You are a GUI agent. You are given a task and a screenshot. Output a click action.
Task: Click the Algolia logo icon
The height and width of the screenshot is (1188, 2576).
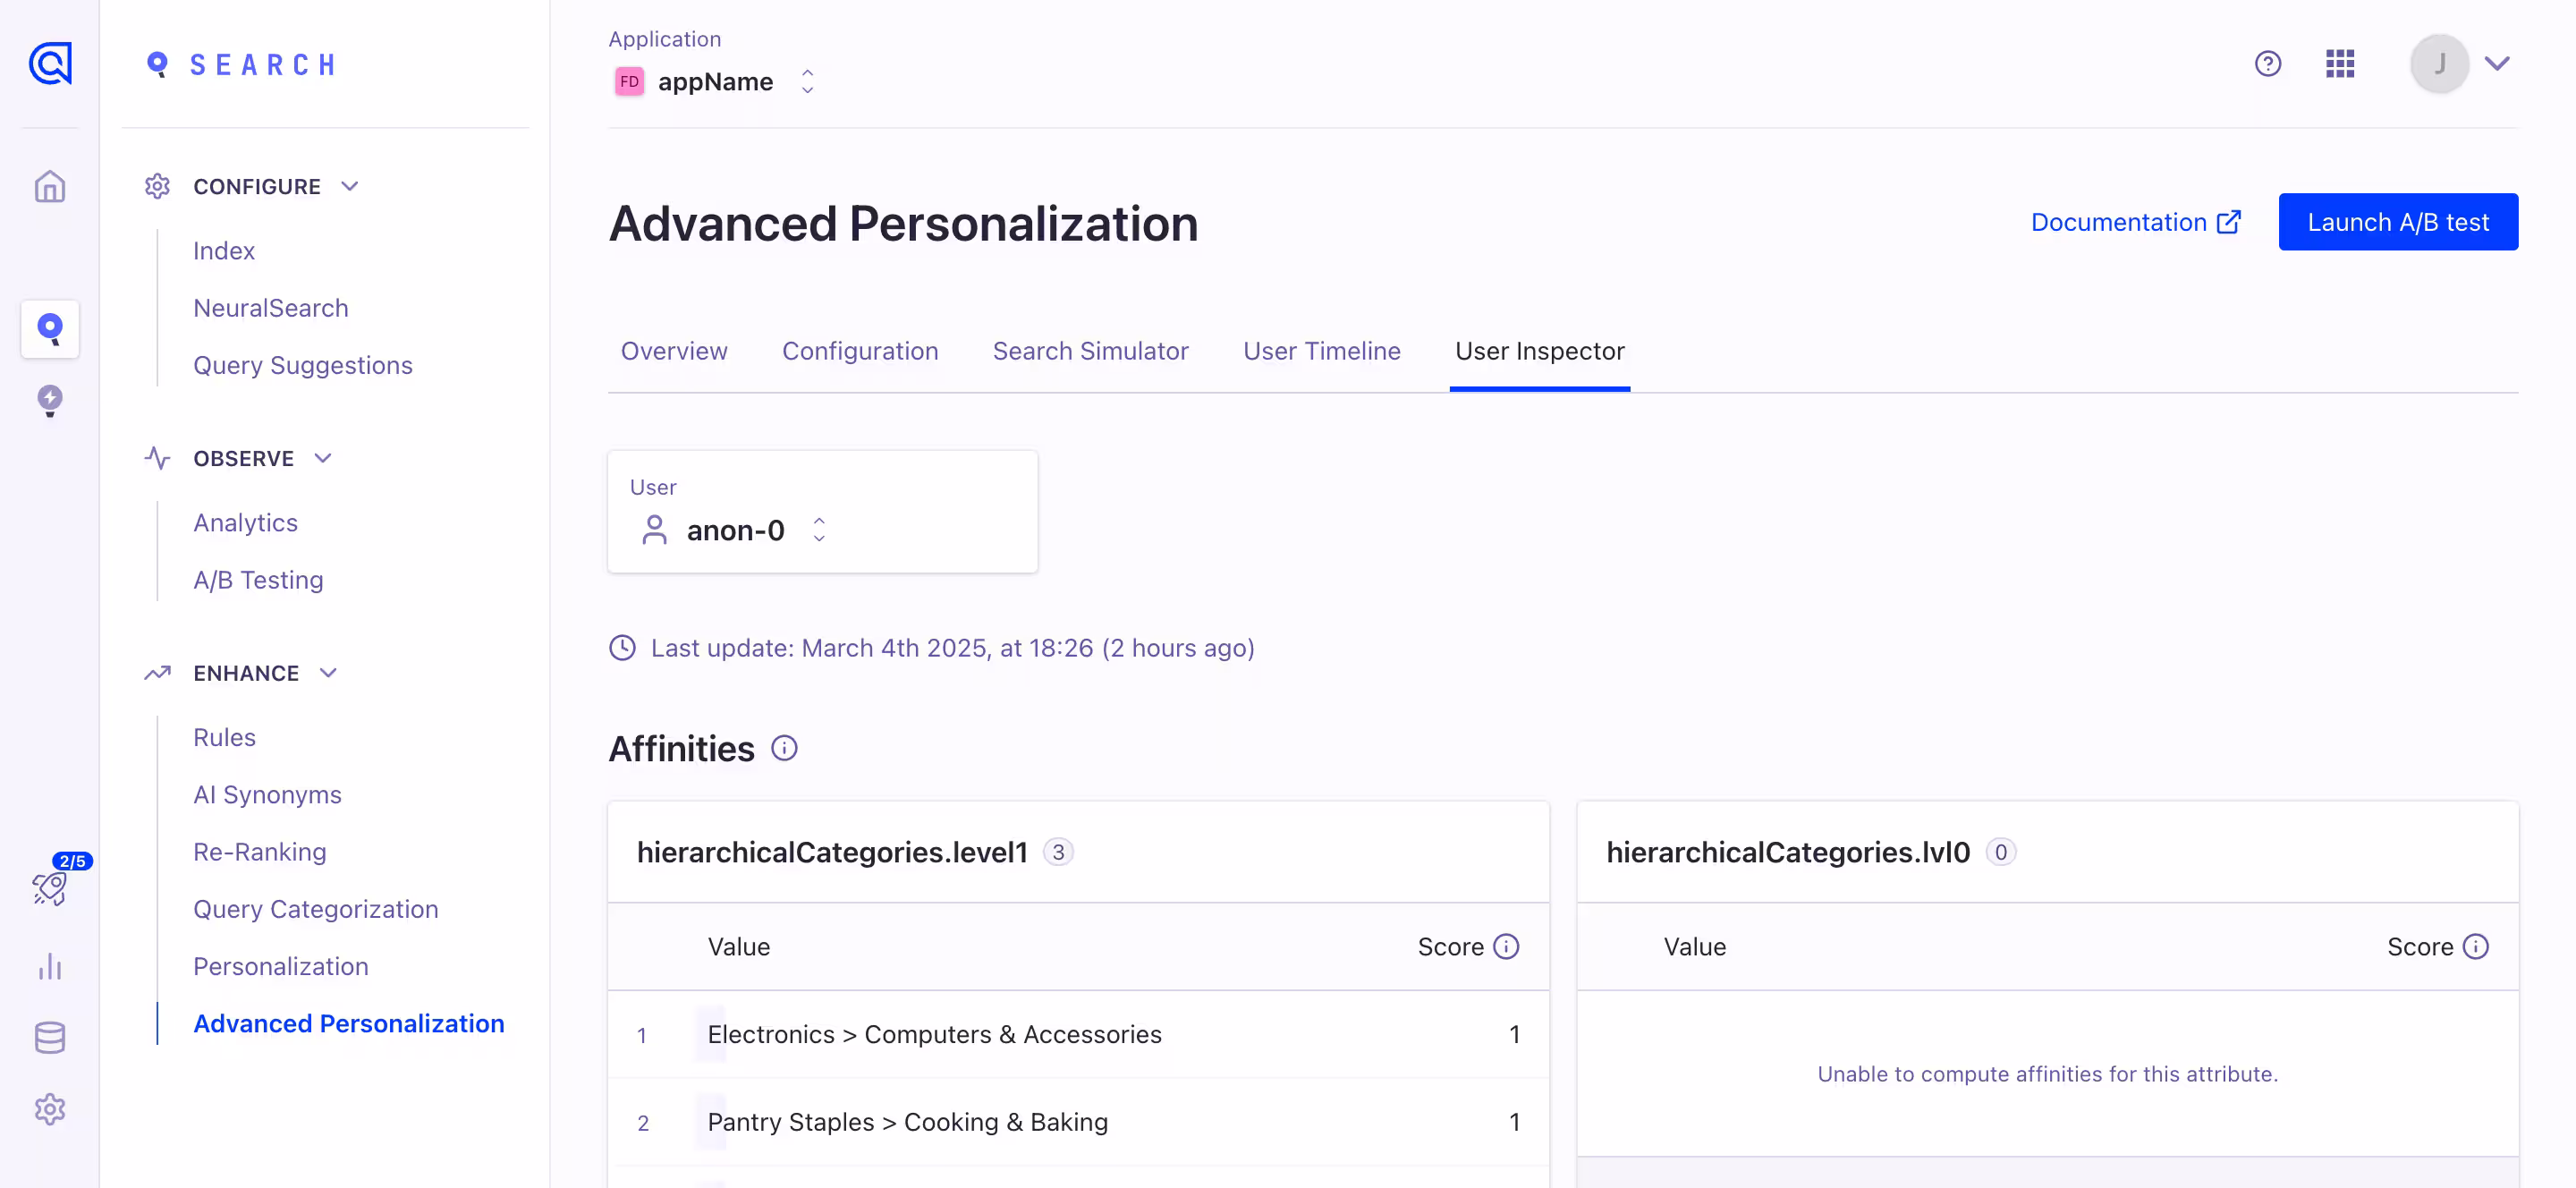coord(50,64)
